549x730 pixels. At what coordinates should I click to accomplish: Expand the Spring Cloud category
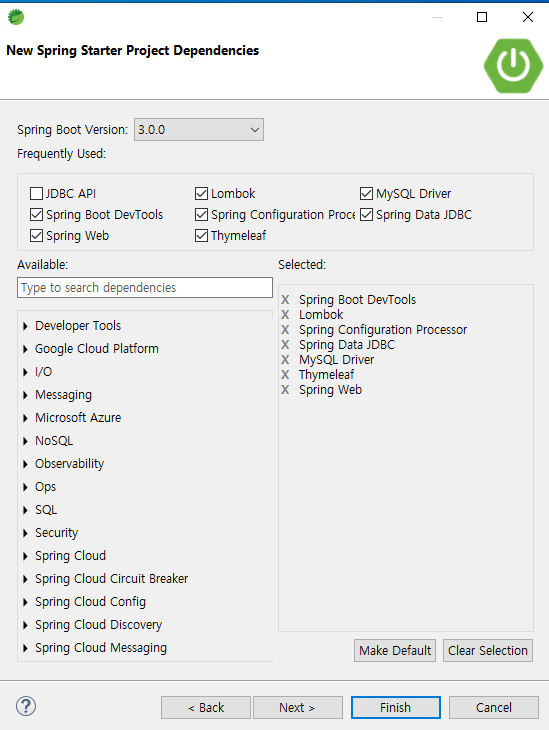click(x=25, y=556)
